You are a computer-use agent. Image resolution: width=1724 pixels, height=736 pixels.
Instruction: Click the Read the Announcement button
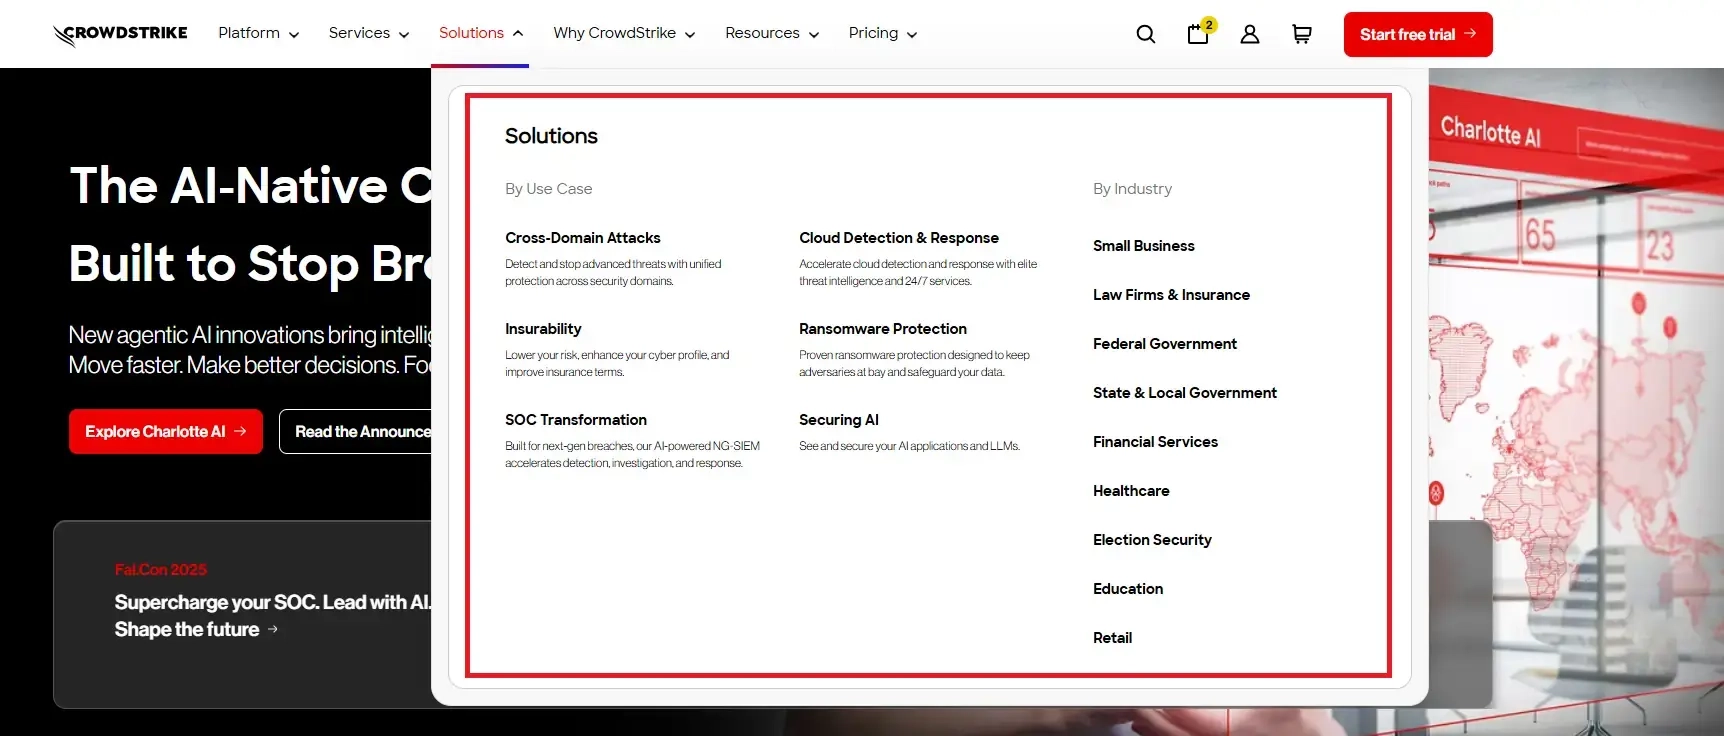(356, 431)
